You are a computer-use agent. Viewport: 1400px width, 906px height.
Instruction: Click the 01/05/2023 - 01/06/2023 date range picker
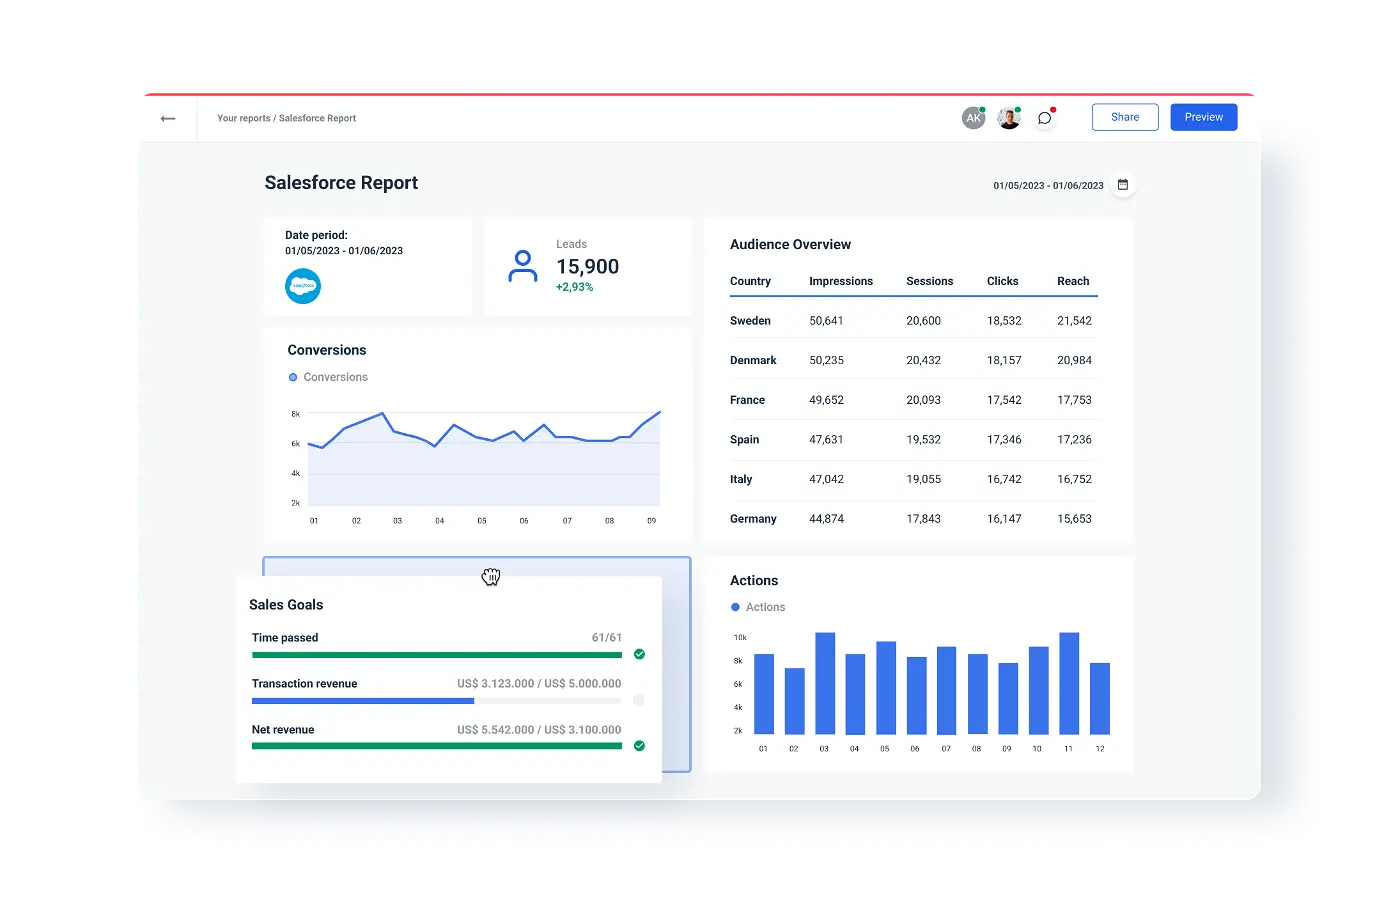(1048, 186)
